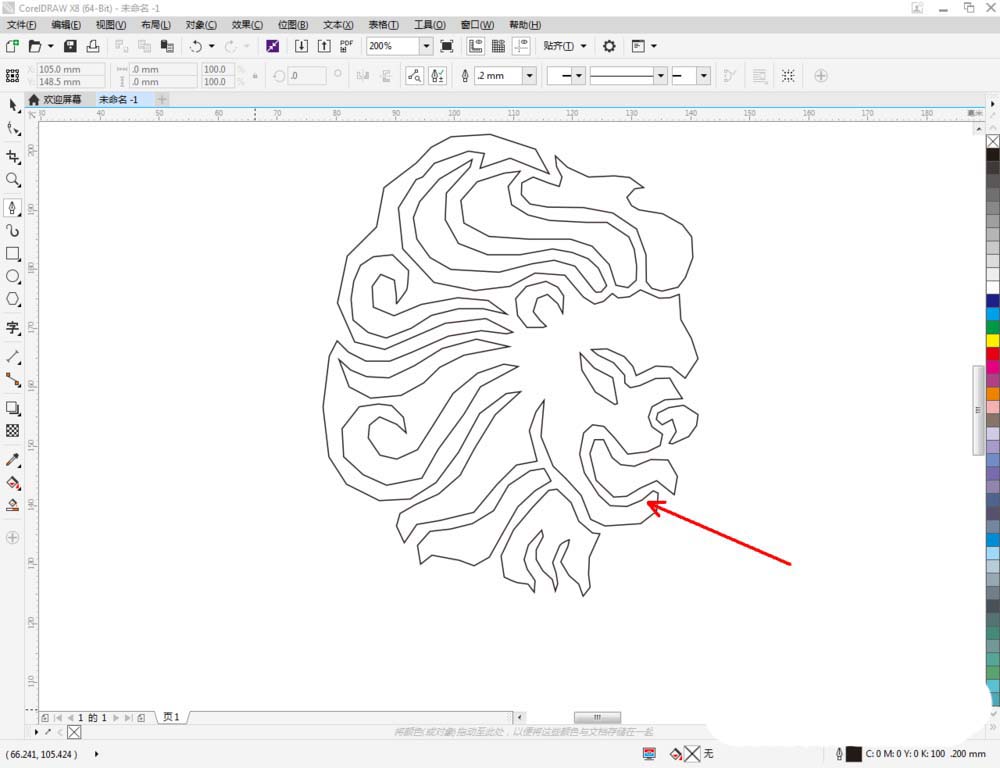Click the Search content purple icon
This screenshot has width=1000, height=768.
(x=272, y=46)
